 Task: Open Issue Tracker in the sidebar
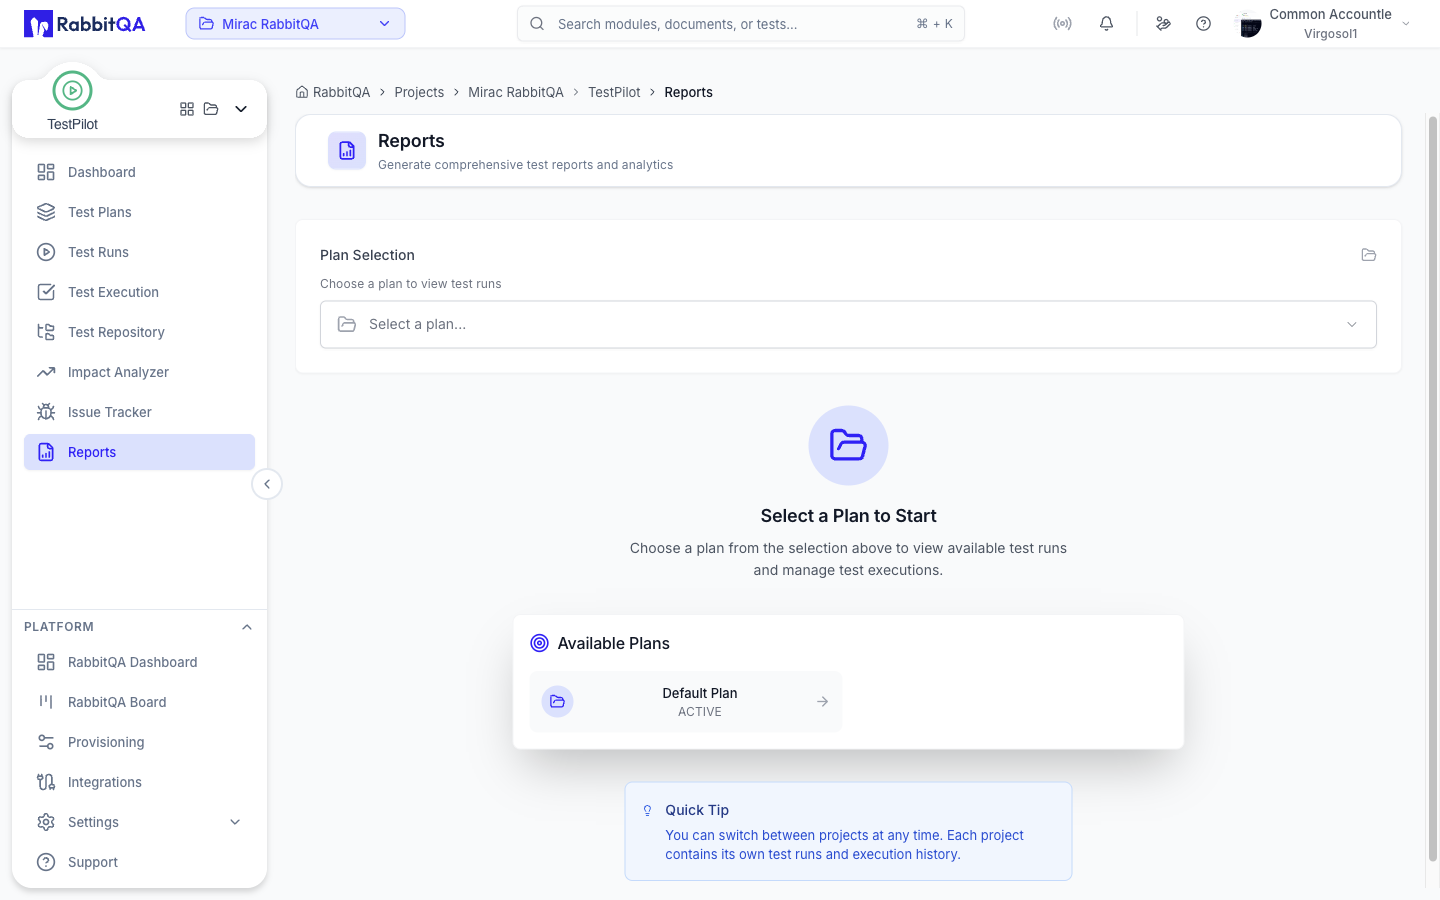[x=139, y=412]
